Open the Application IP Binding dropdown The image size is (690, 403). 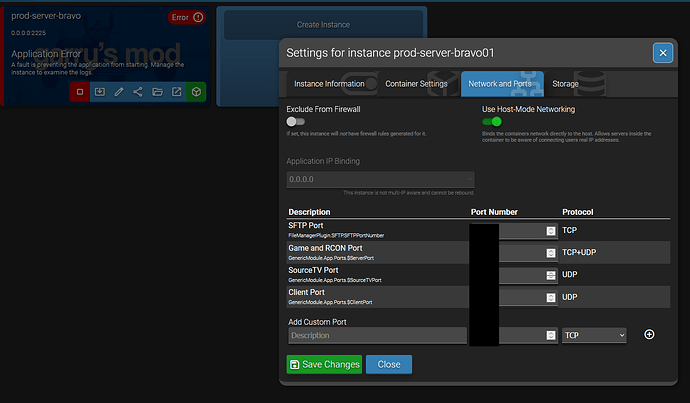click(x=380, y=180)
